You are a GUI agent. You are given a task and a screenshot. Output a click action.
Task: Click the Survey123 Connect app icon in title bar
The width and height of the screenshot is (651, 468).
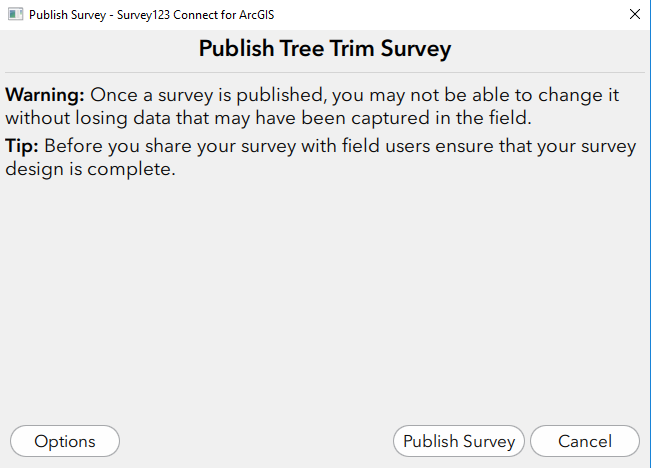pyautogui.click(x=15, y=15)
